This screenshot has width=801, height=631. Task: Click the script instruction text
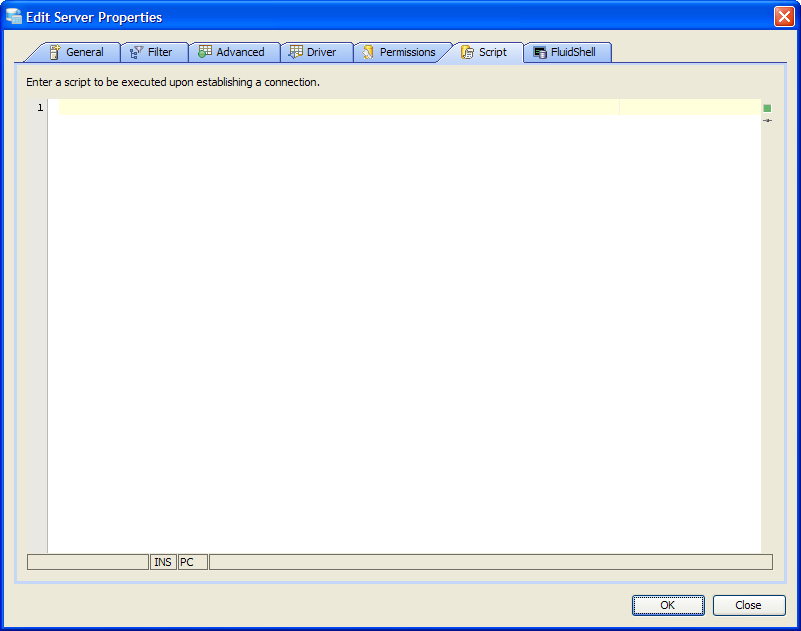point(173,82)
